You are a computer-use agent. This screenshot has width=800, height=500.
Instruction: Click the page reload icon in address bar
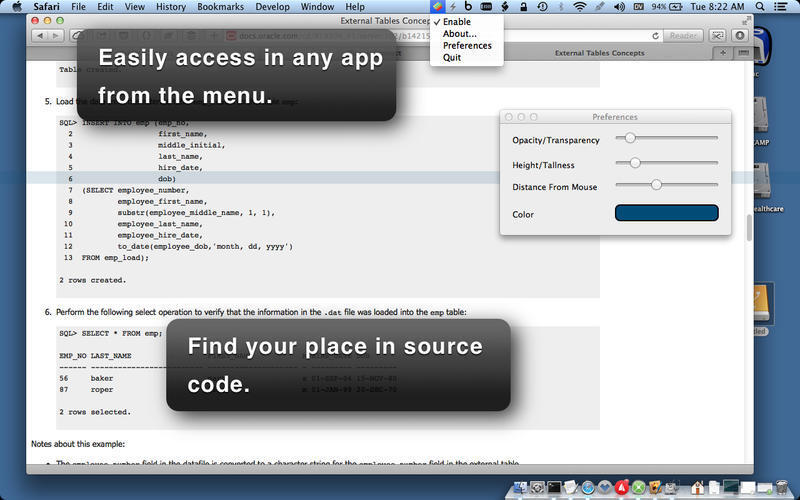(x=655, y=36)
